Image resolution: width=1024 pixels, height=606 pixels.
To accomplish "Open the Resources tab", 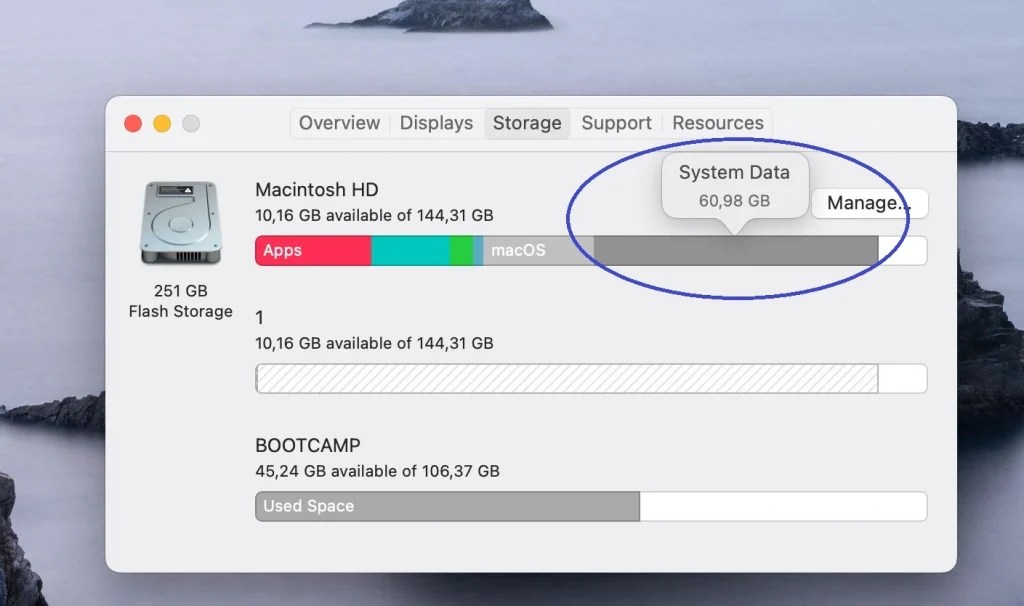I will pos(717,123).
